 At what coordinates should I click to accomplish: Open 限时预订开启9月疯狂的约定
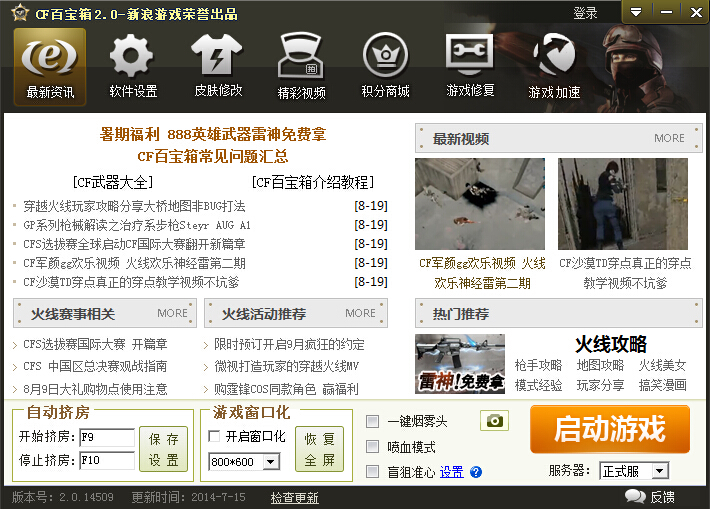289,345
